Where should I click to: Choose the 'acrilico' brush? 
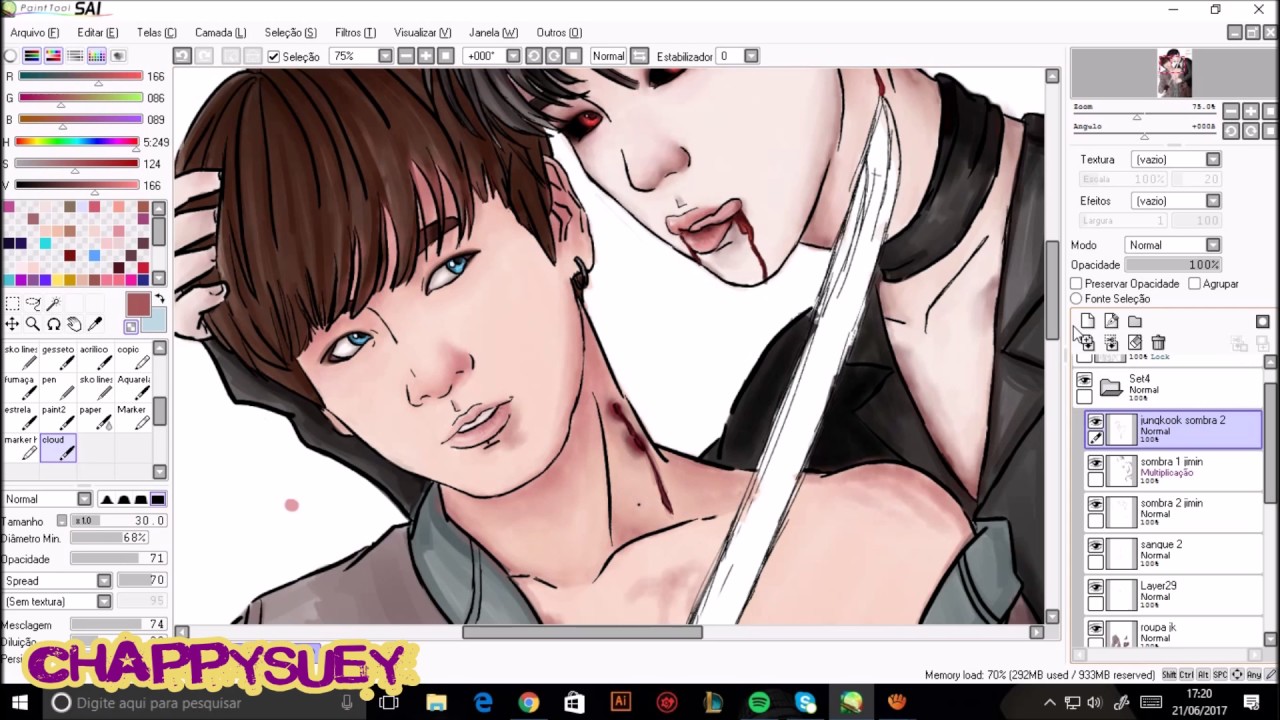click(96, 357)
